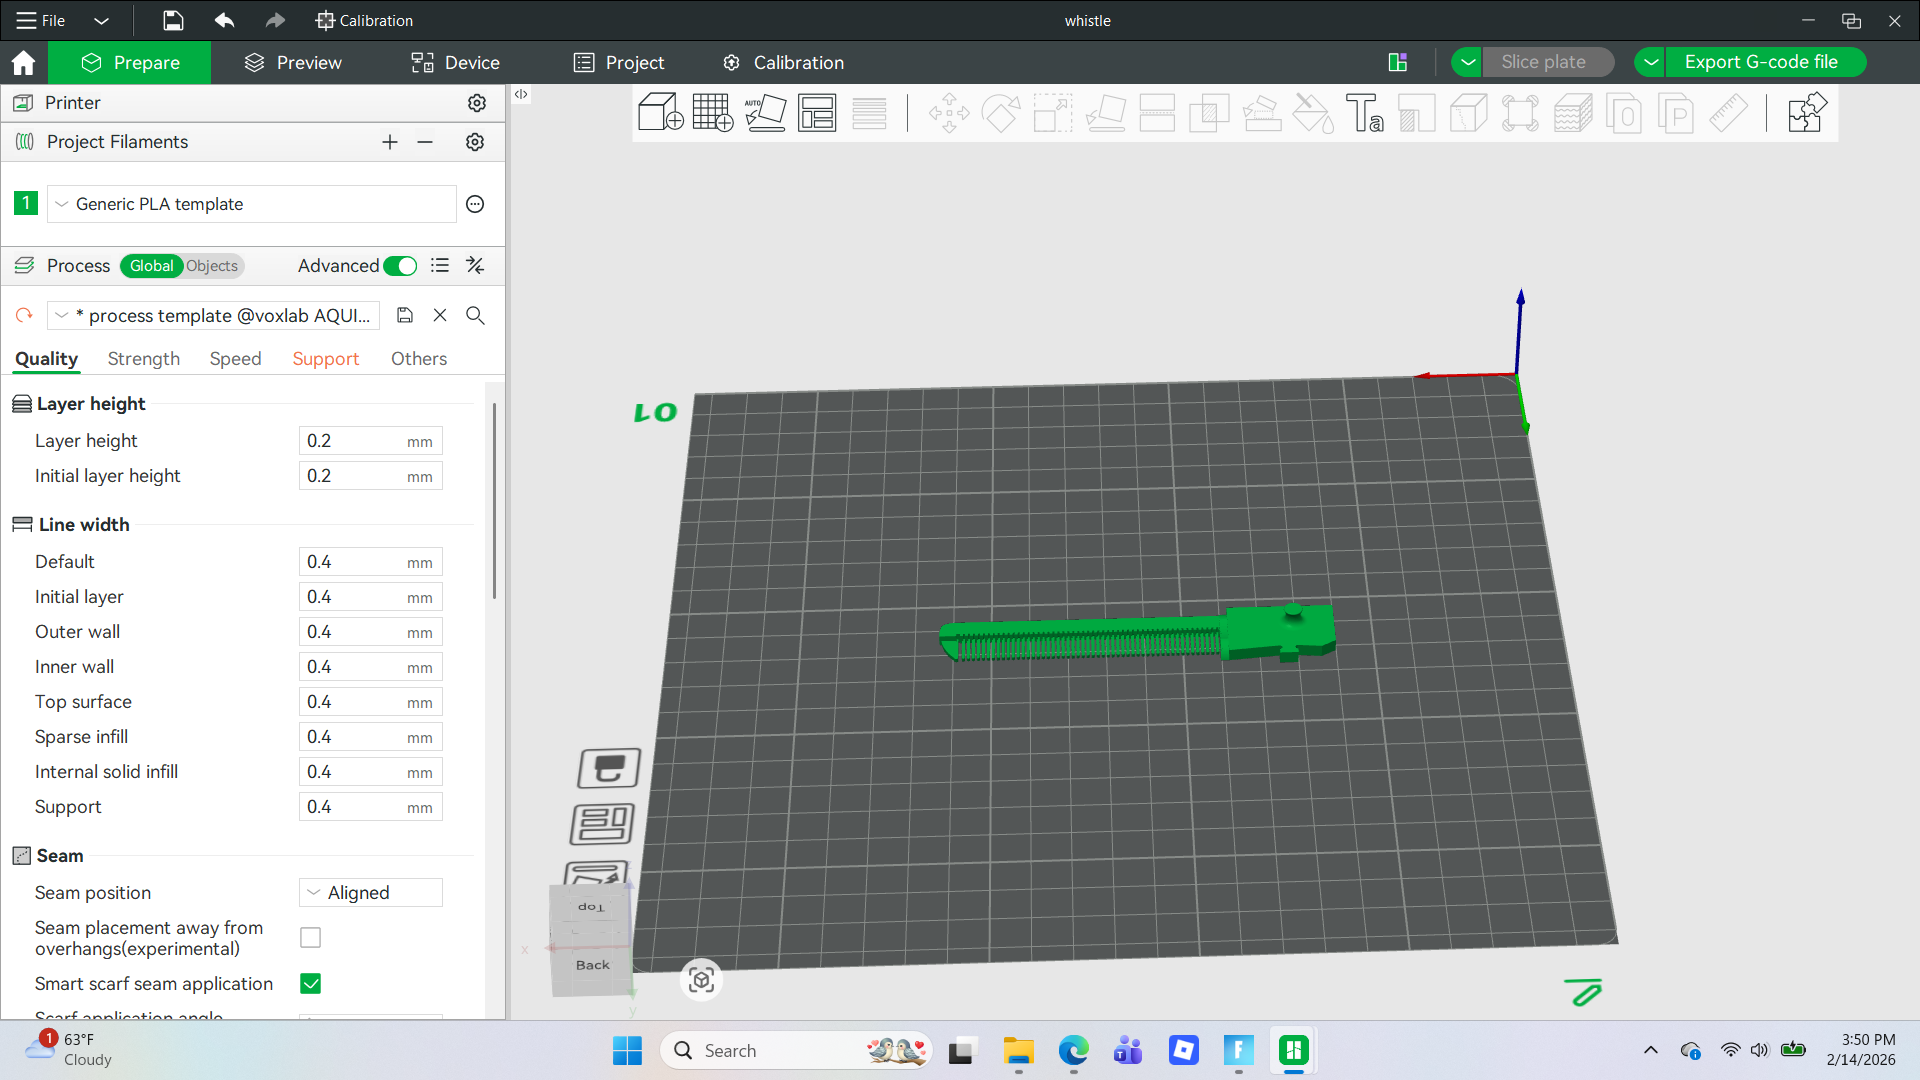Viewport: 1920px width, 1080px height.
Task: Open the Export G-code dropdown arrow
Action: 1651,62
